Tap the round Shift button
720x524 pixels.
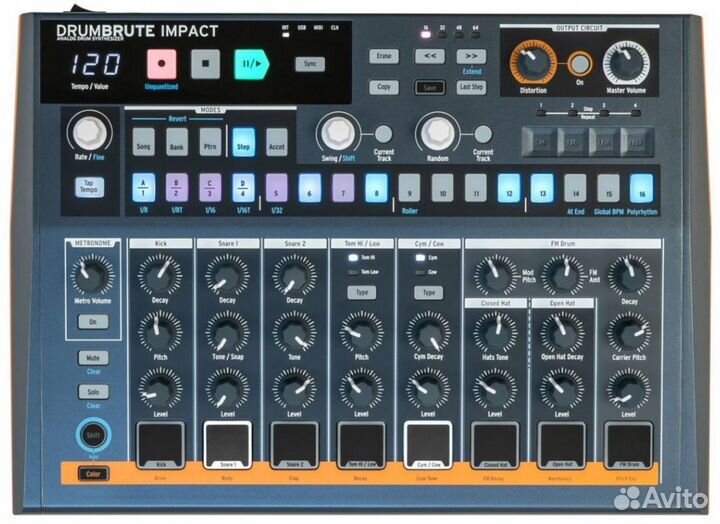click(93, 435)
